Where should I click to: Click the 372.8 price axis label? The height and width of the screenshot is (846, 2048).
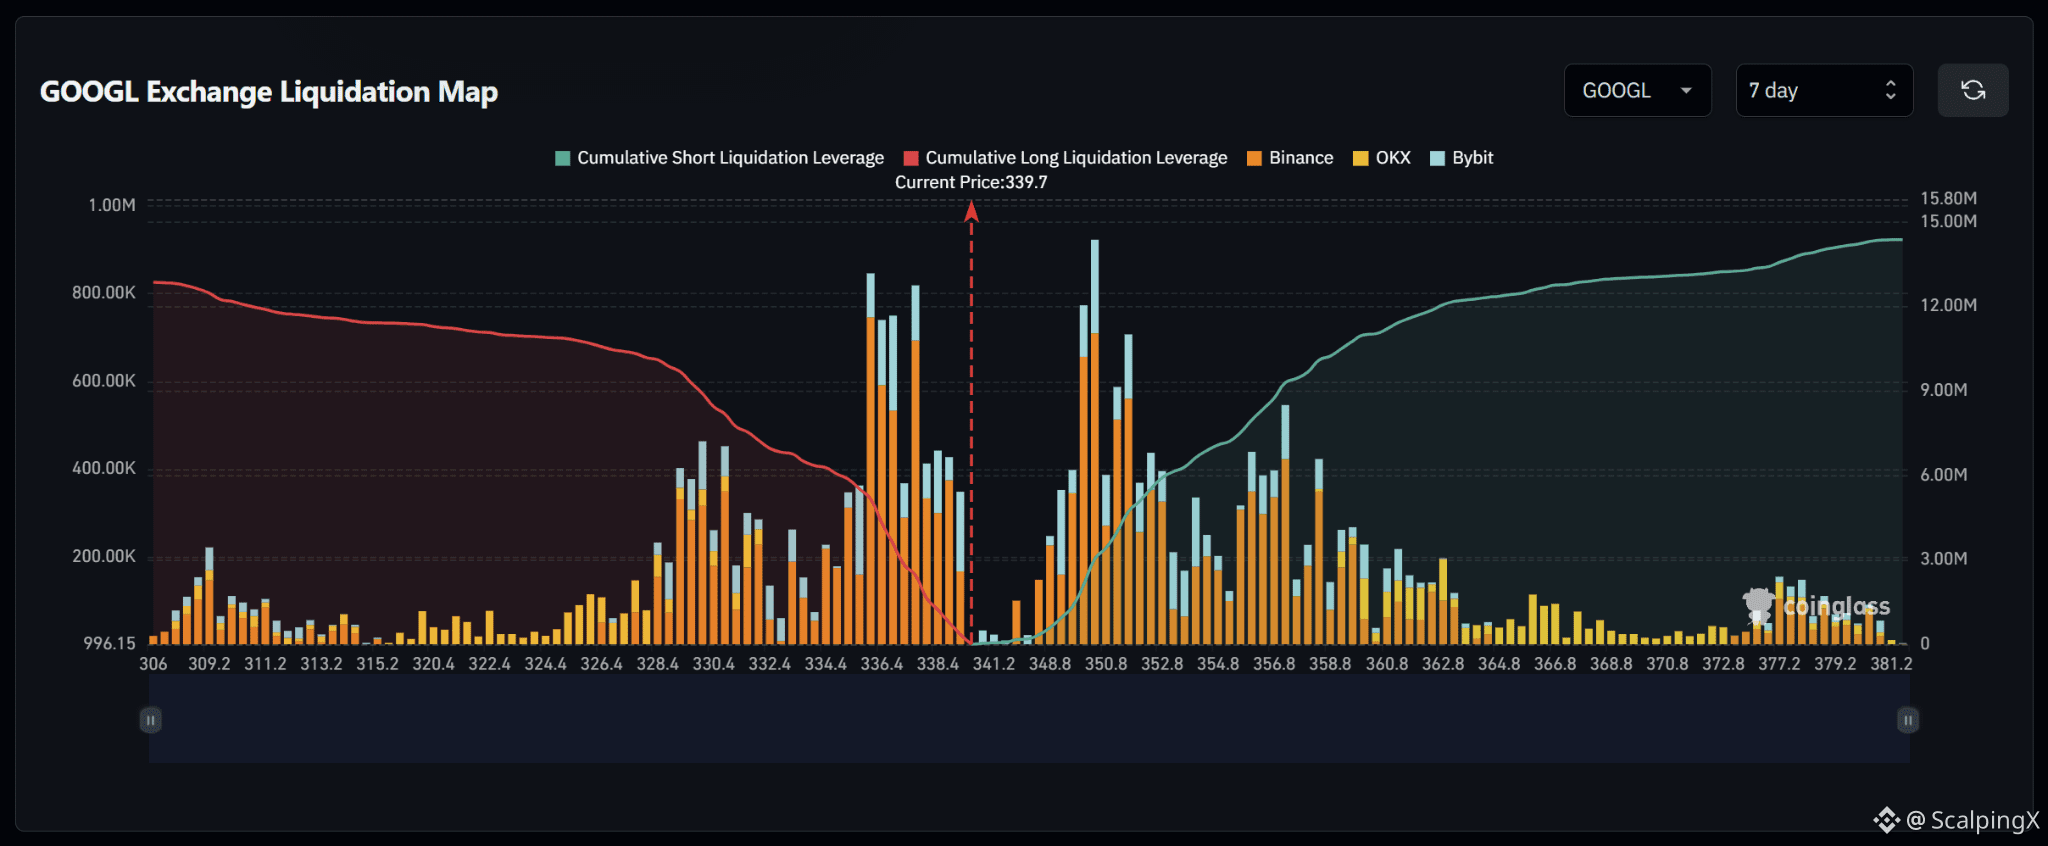pos(1723,664)
